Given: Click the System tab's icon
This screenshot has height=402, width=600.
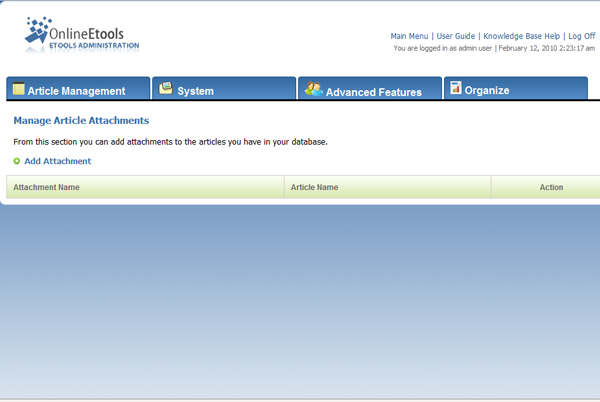Looking at the screenshot, I should point(166,89).
